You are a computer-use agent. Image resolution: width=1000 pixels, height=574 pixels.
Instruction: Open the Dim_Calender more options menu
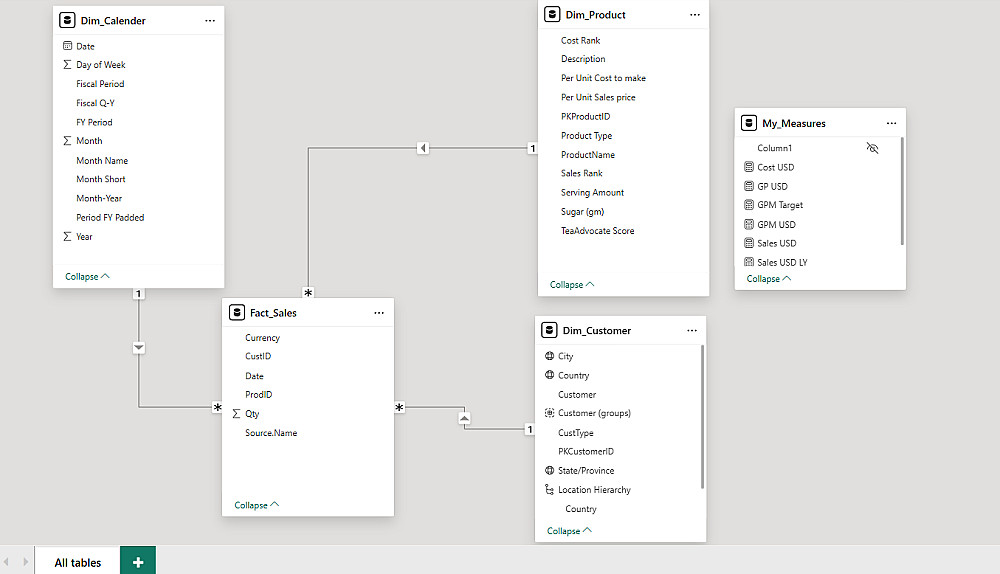coord(210,20)
